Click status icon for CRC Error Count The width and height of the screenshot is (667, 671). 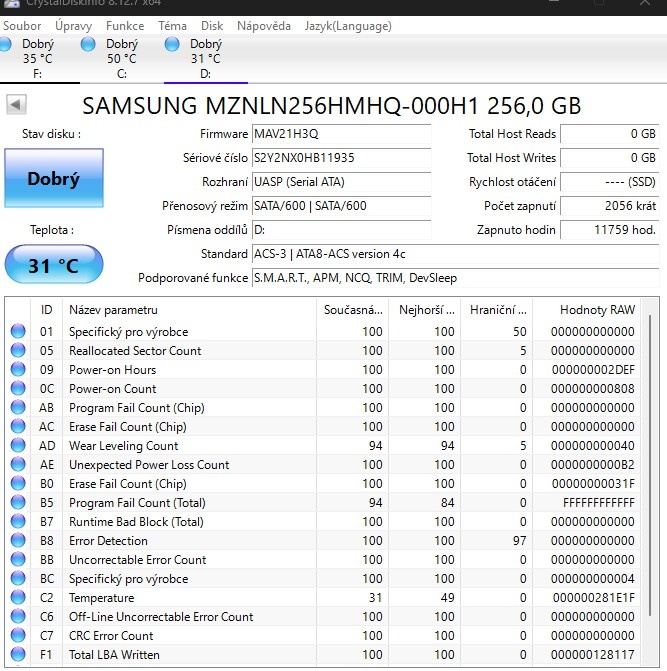pyautogui.click(x=18, y=635)
